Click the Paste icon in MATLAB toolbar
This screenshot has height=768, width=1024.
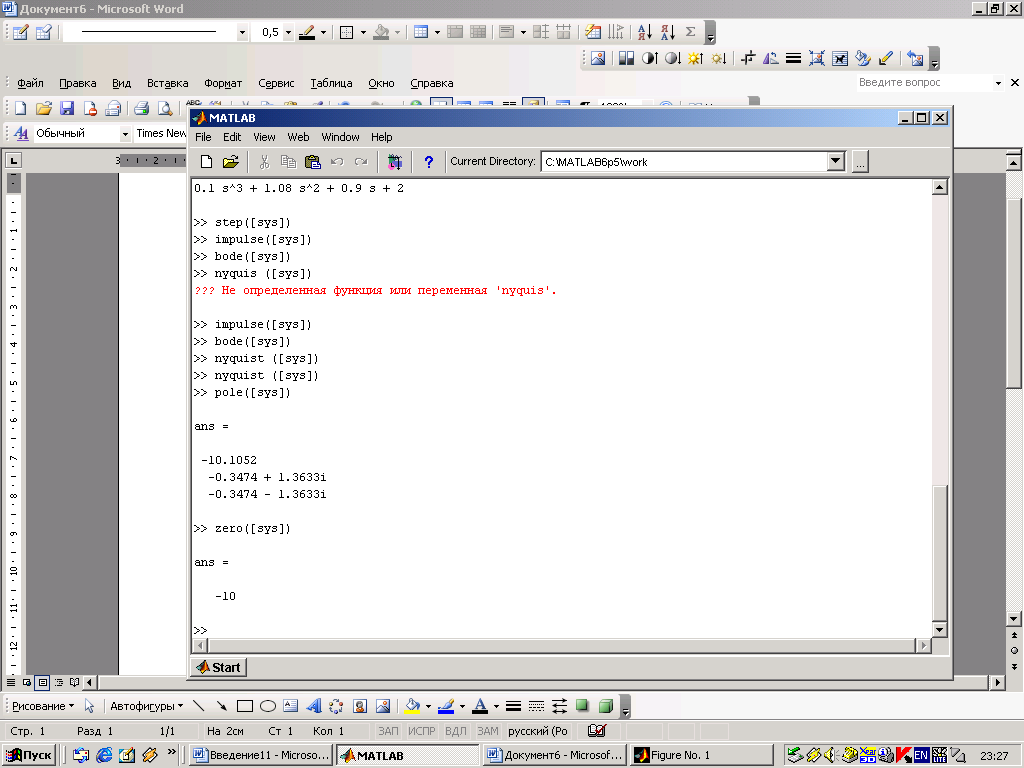pos(312,161)
